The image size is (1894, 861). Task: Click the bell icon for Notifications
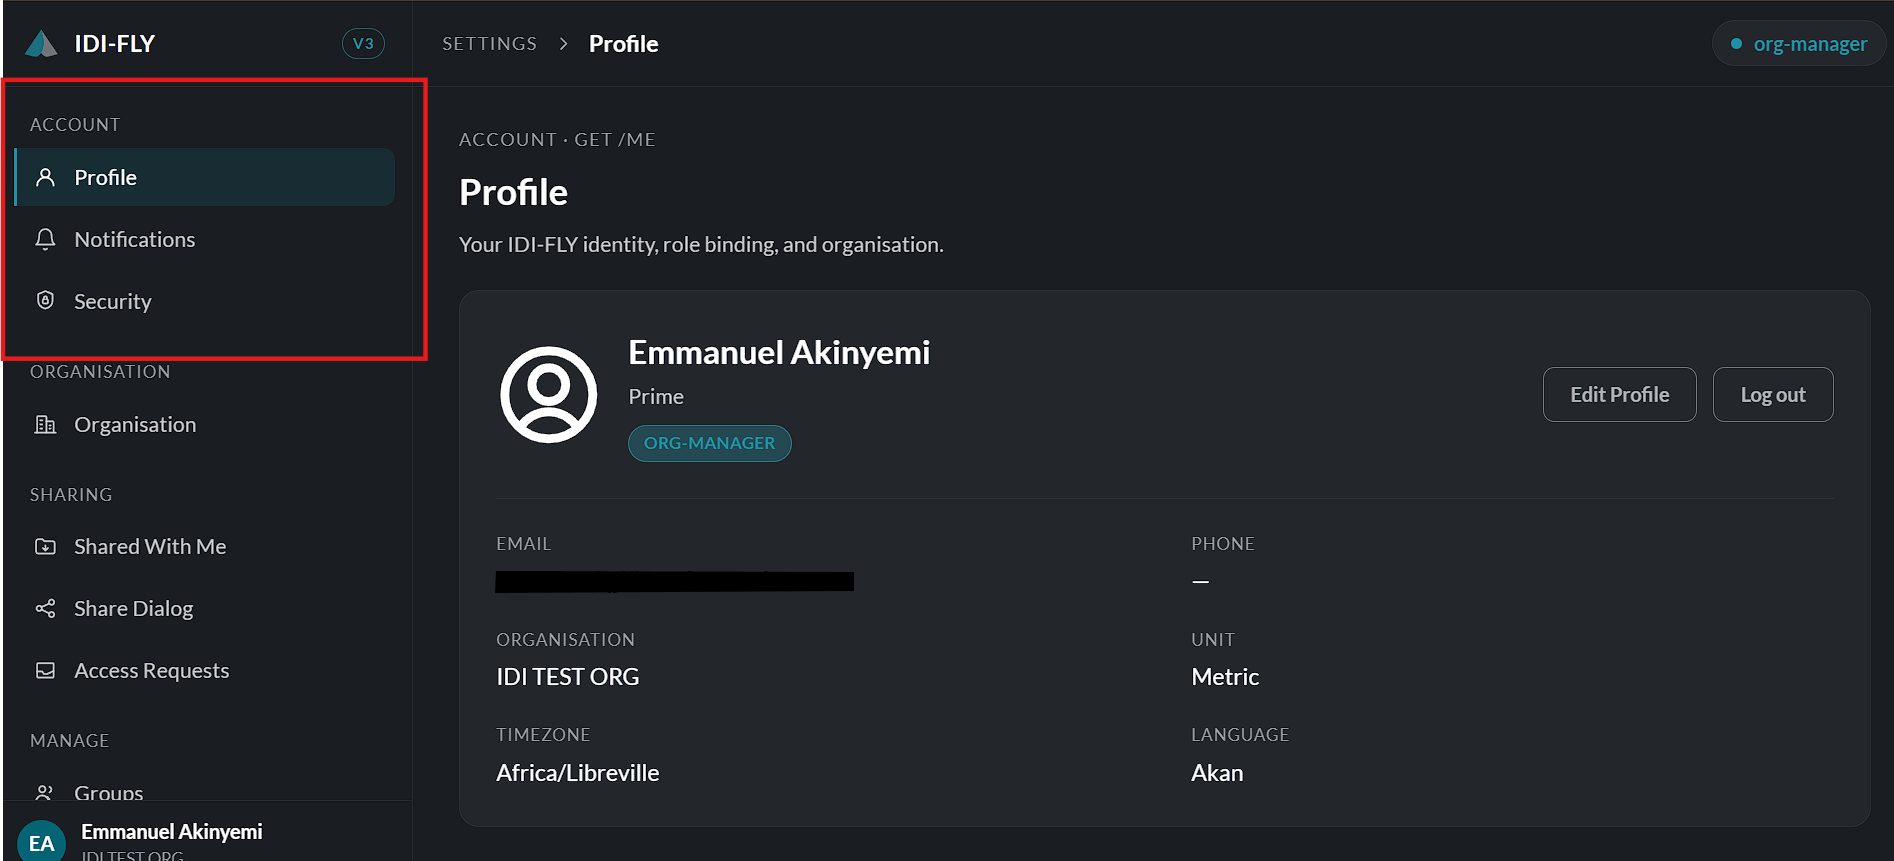45,239
